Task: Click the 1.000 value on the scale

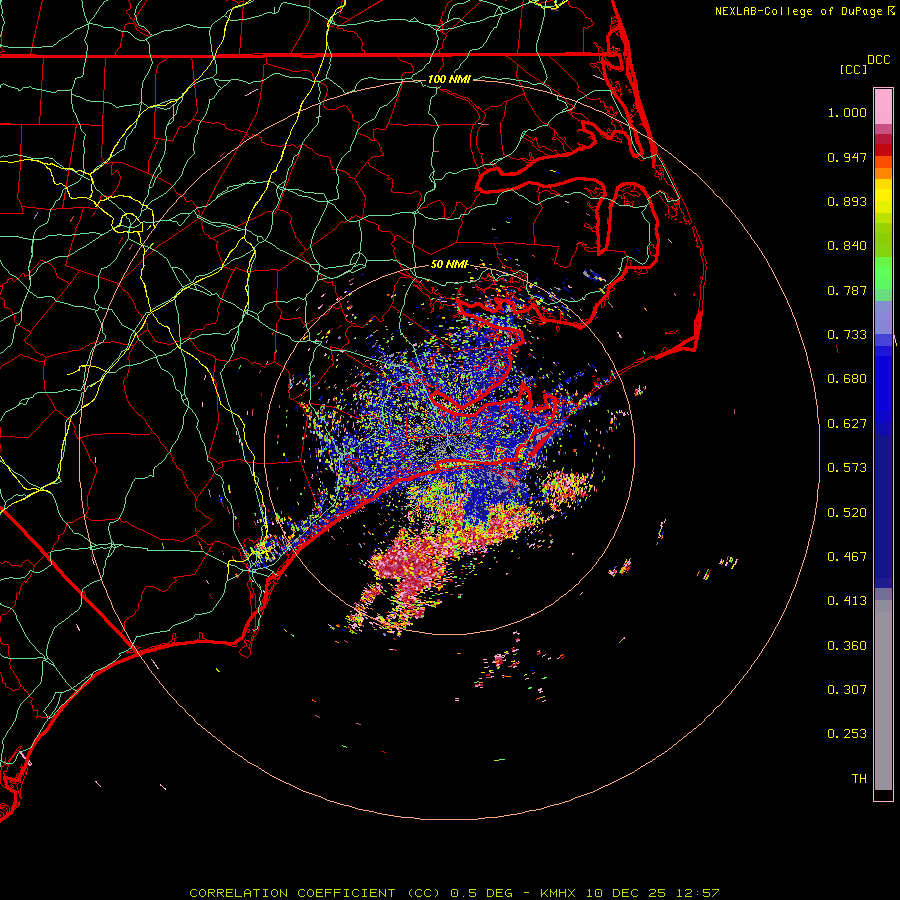Action: tap(847, 112)
